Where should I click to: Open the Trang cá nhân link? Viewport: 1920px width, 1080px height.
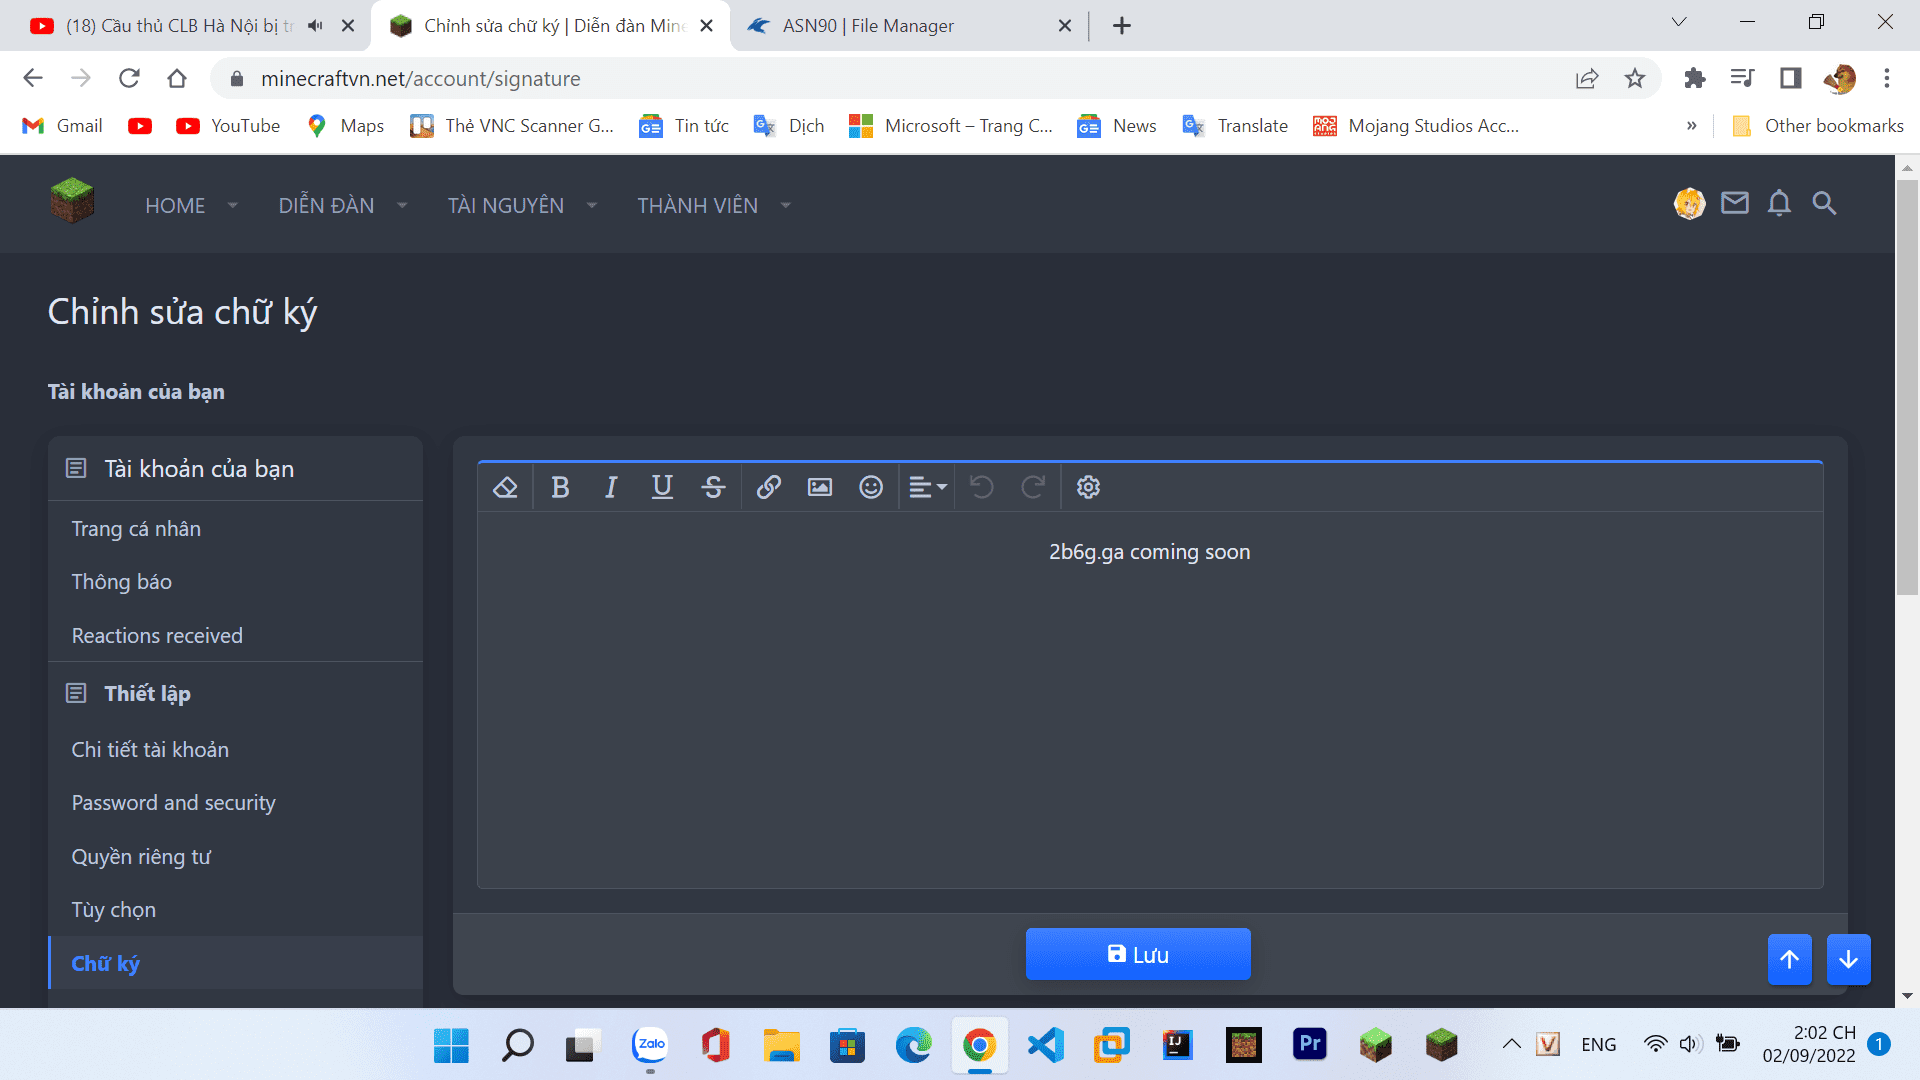[136, 529]
